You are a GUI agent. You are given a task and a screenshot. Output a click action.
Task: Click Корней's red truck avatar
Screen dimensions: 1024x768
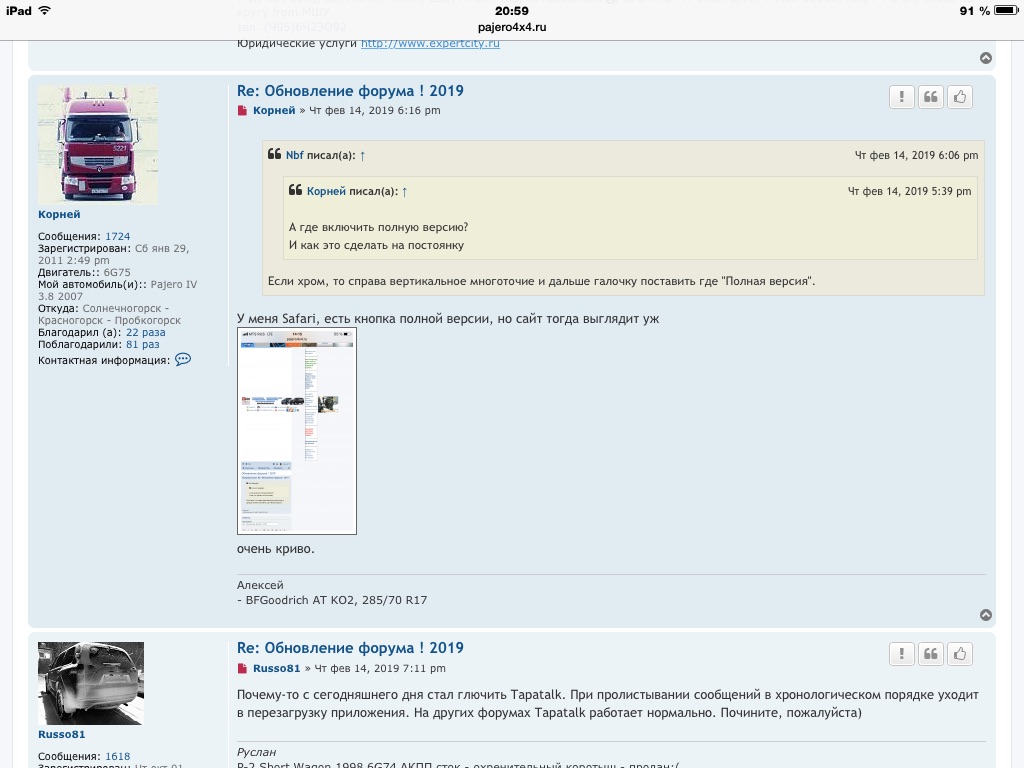pyautogui.click(x=98, y=145)
